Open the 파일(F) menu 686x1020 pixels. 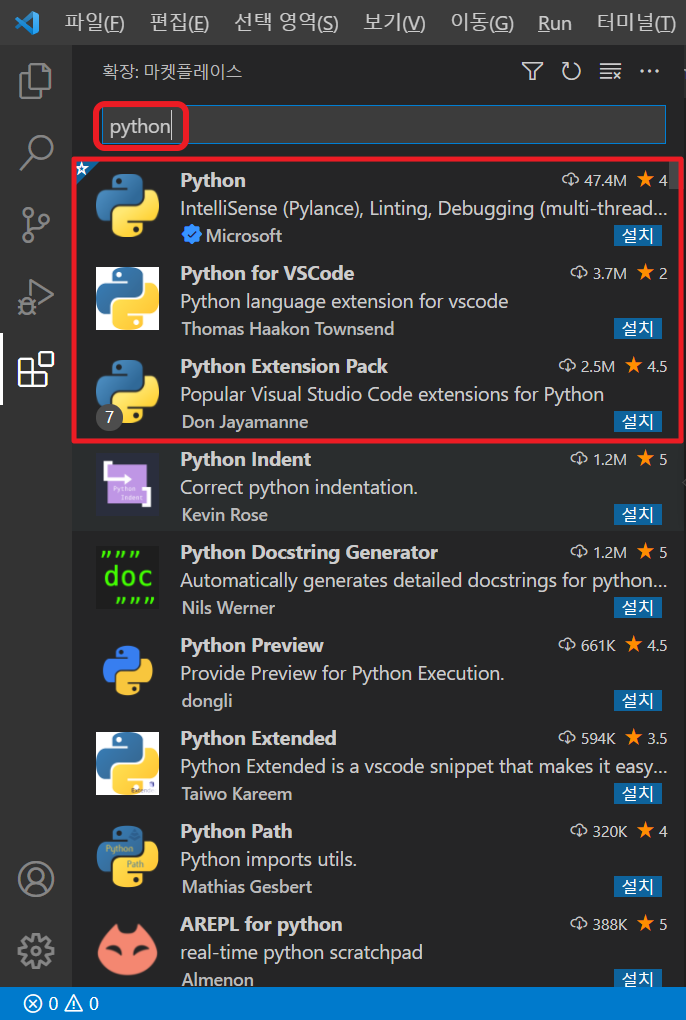[x=94, y=23]
